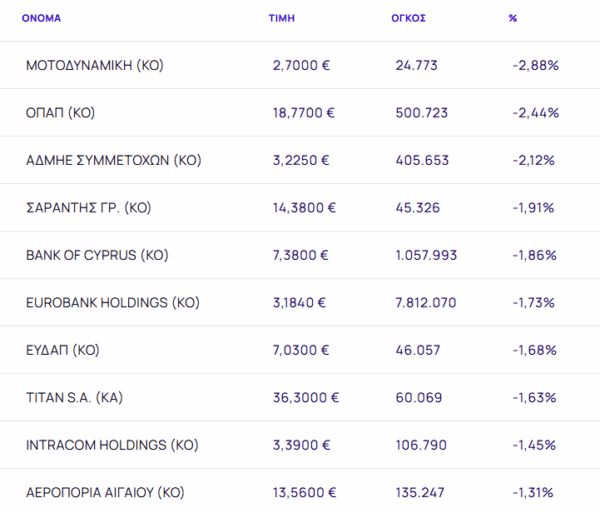Select change -2,44% cell
The width and height of the screenshot is (600, 513).
pyautogui.click(x=536, y=113)
